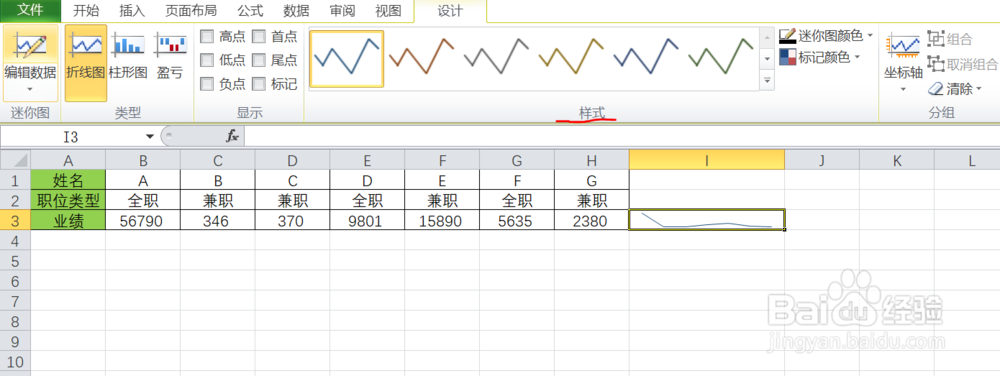Open the Edit Data (编辑数据) dropdown arrow
1000x376 pixels.
click(x=30, y=89)
